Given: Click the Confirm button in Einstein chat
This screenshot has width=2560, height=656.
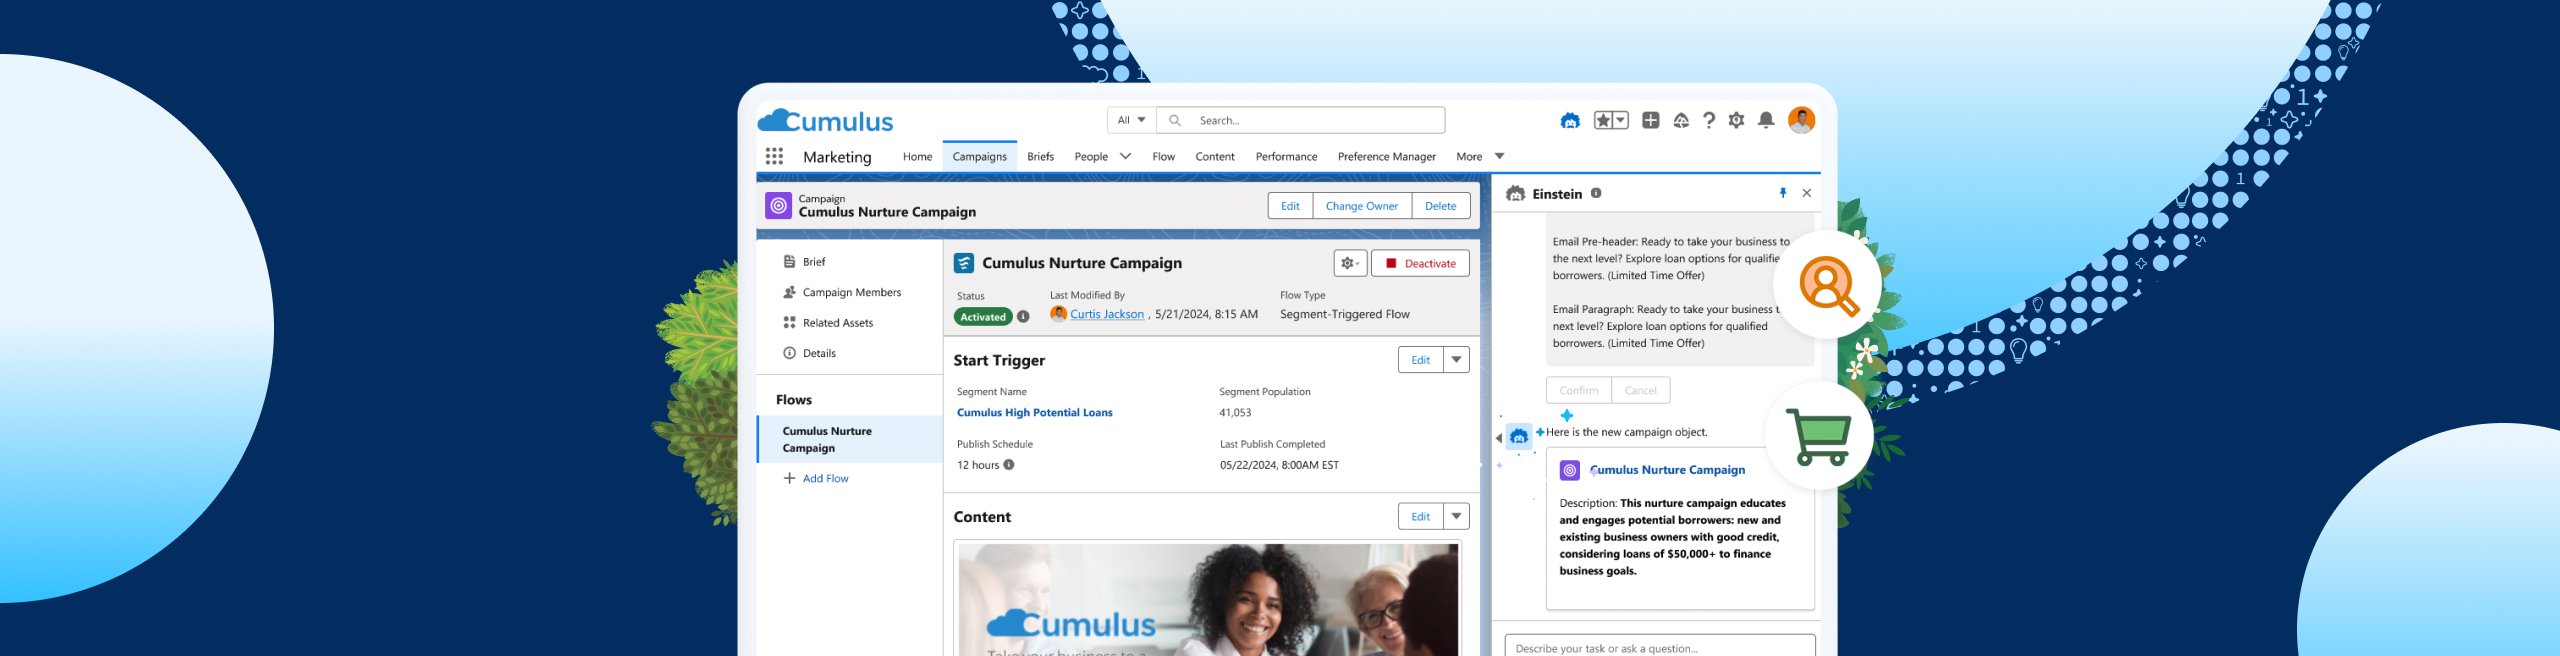Looking at the screenshot, I should click(x=1578, y=390).
